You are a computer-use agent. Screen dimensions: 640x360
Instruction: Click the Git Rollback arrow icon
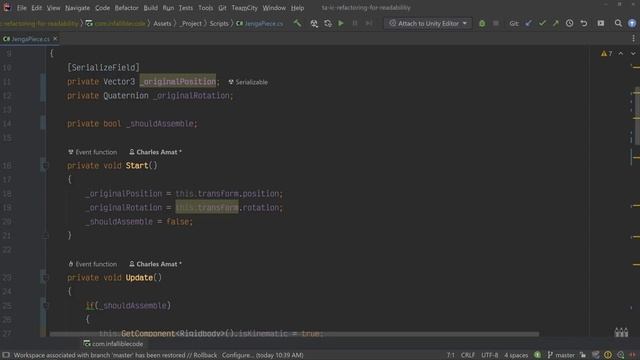(x=584, y=23)
